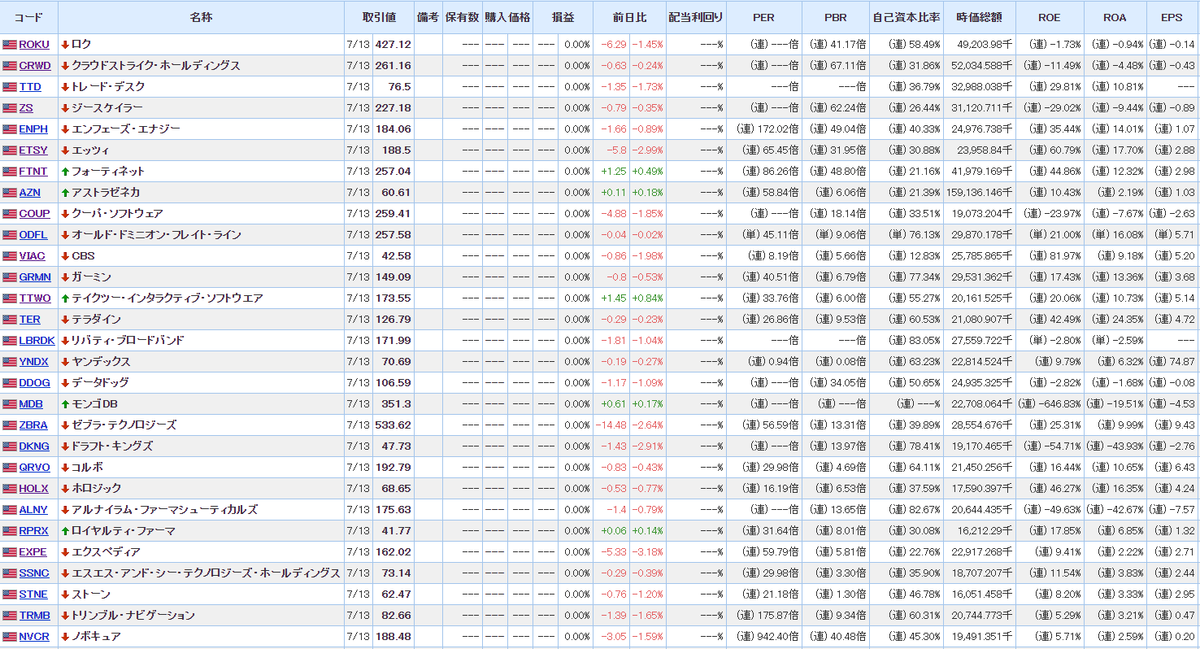Click the red down arrow next to エクスペディア
The height and width of the screenshot is (649, 1200).
point(65,552)
